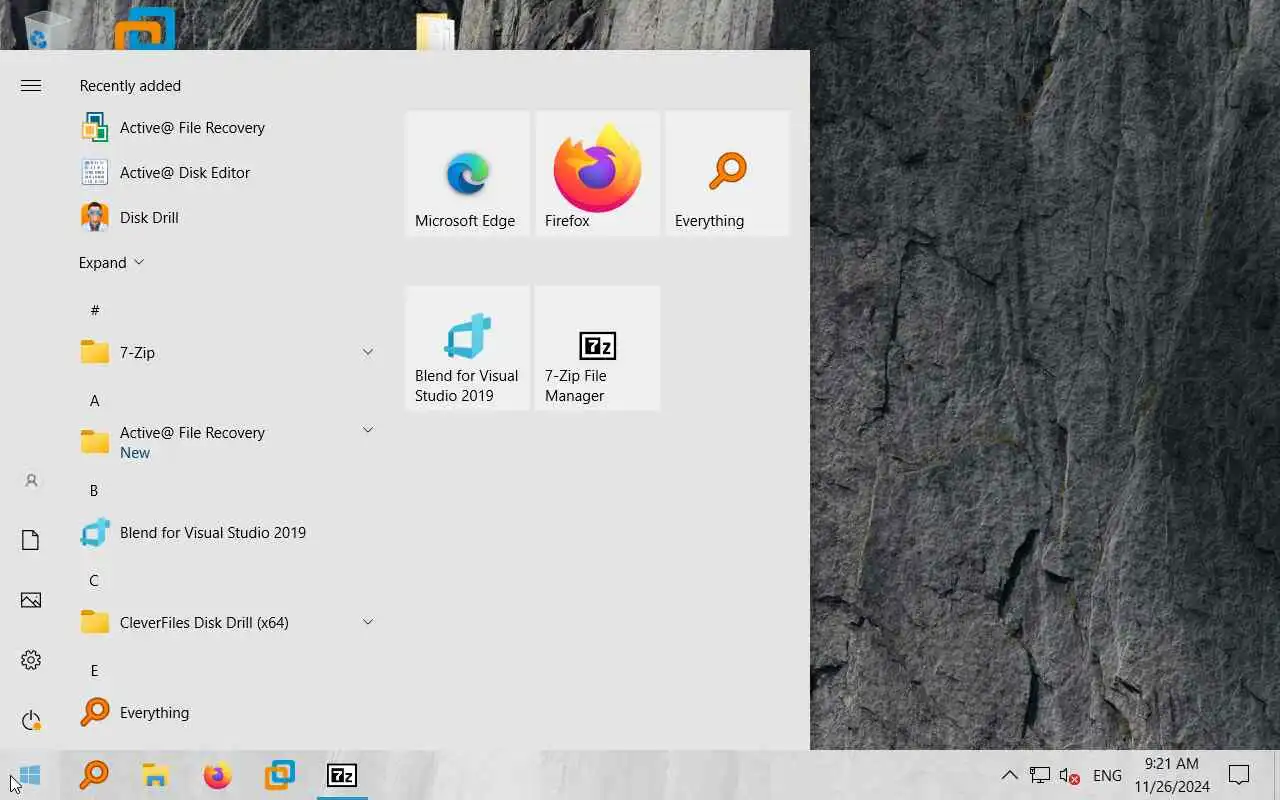This screenshot has height=800, width=1280.
Task: Open the Start menu hamburger expand icon
Action: pos(31,86)
